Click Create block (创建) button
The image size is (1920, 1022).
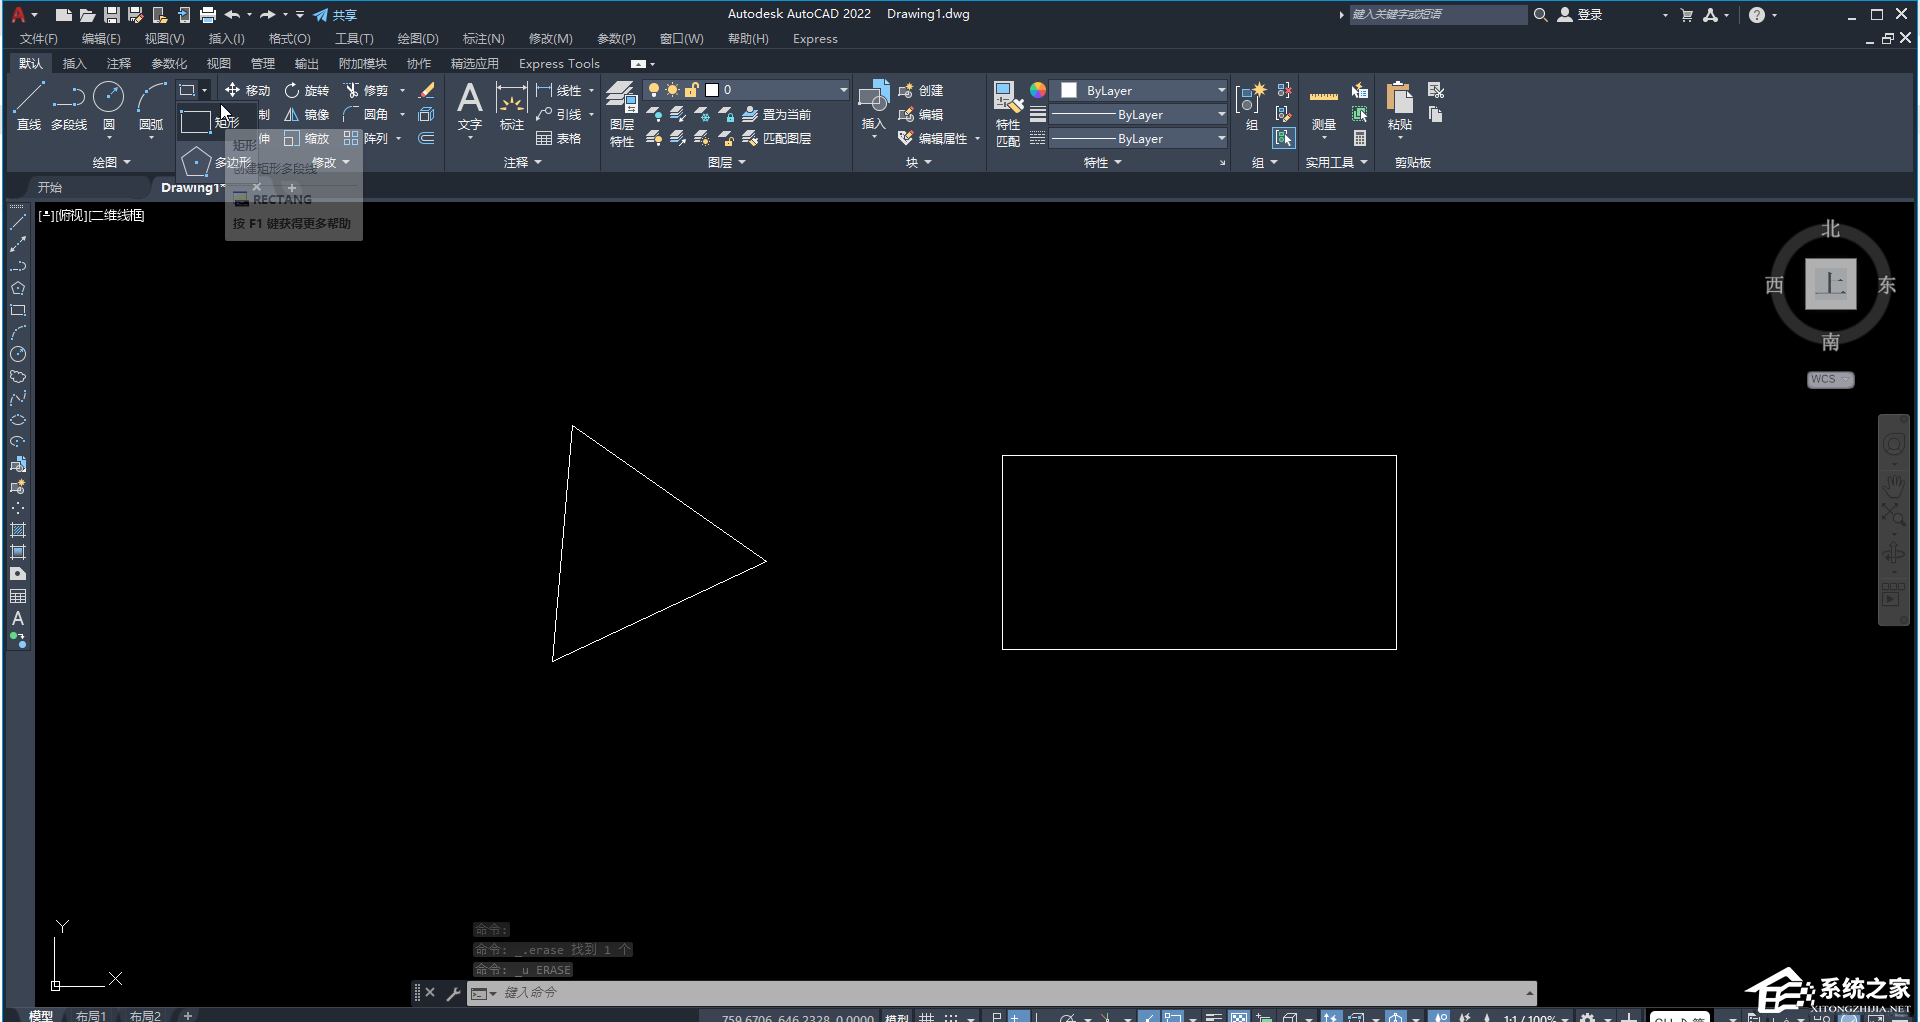[920, 90]
